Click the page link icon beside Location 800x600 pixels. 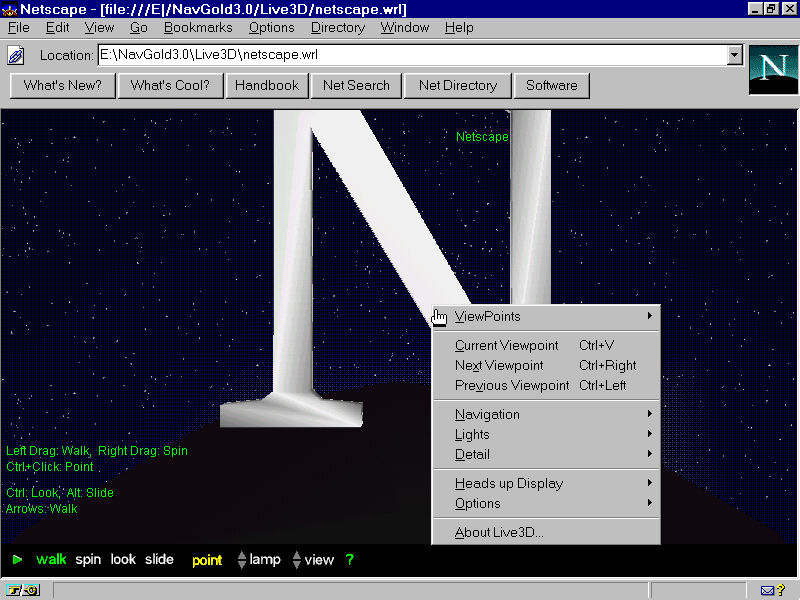(x=15, y=55)
